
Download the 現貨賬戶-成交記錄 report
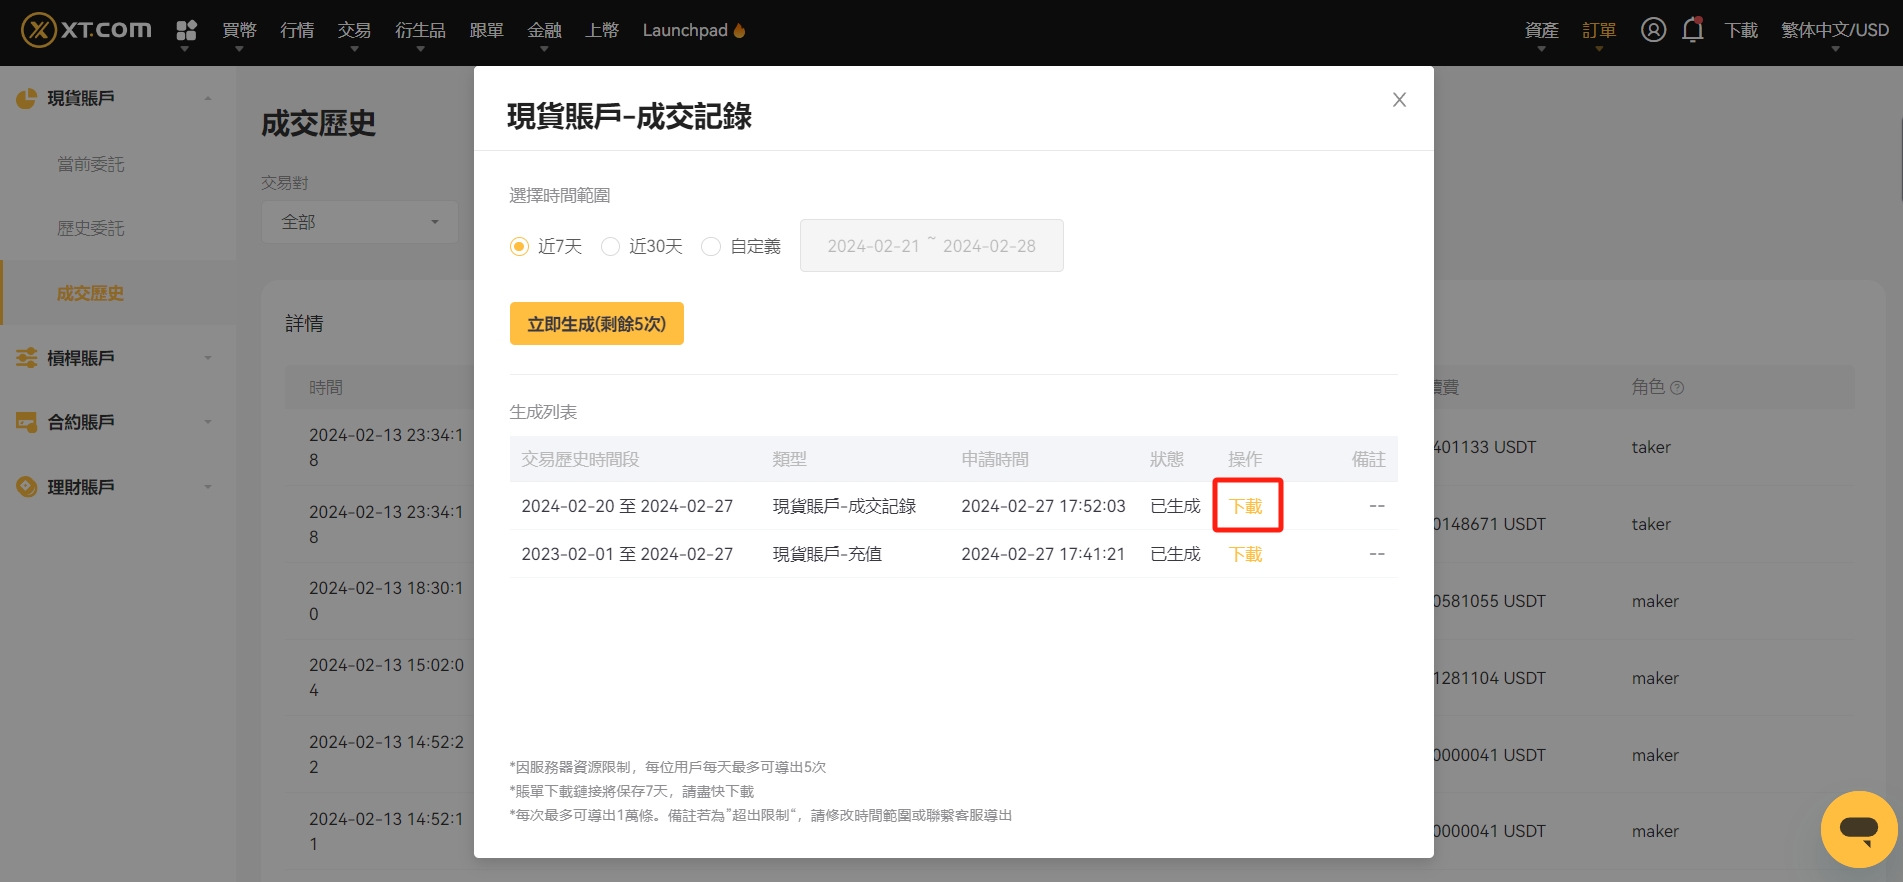pyautogui.click(x=1246, y=506)
